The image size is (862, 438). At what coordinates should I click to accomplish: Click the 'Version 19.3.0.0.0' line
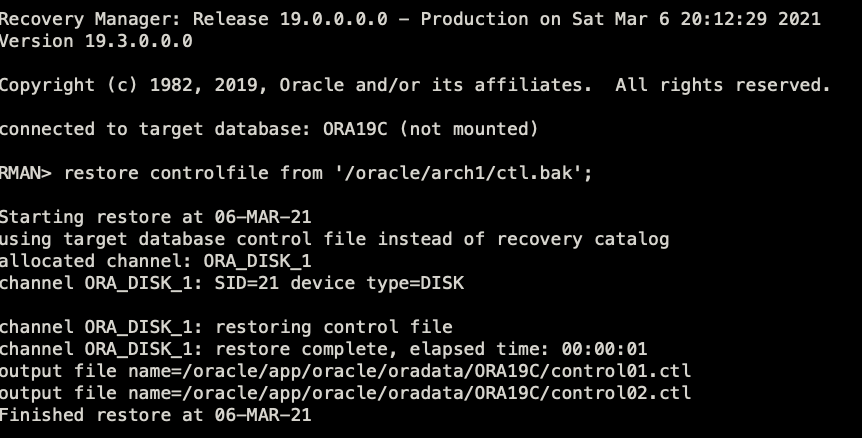point(96,41)
